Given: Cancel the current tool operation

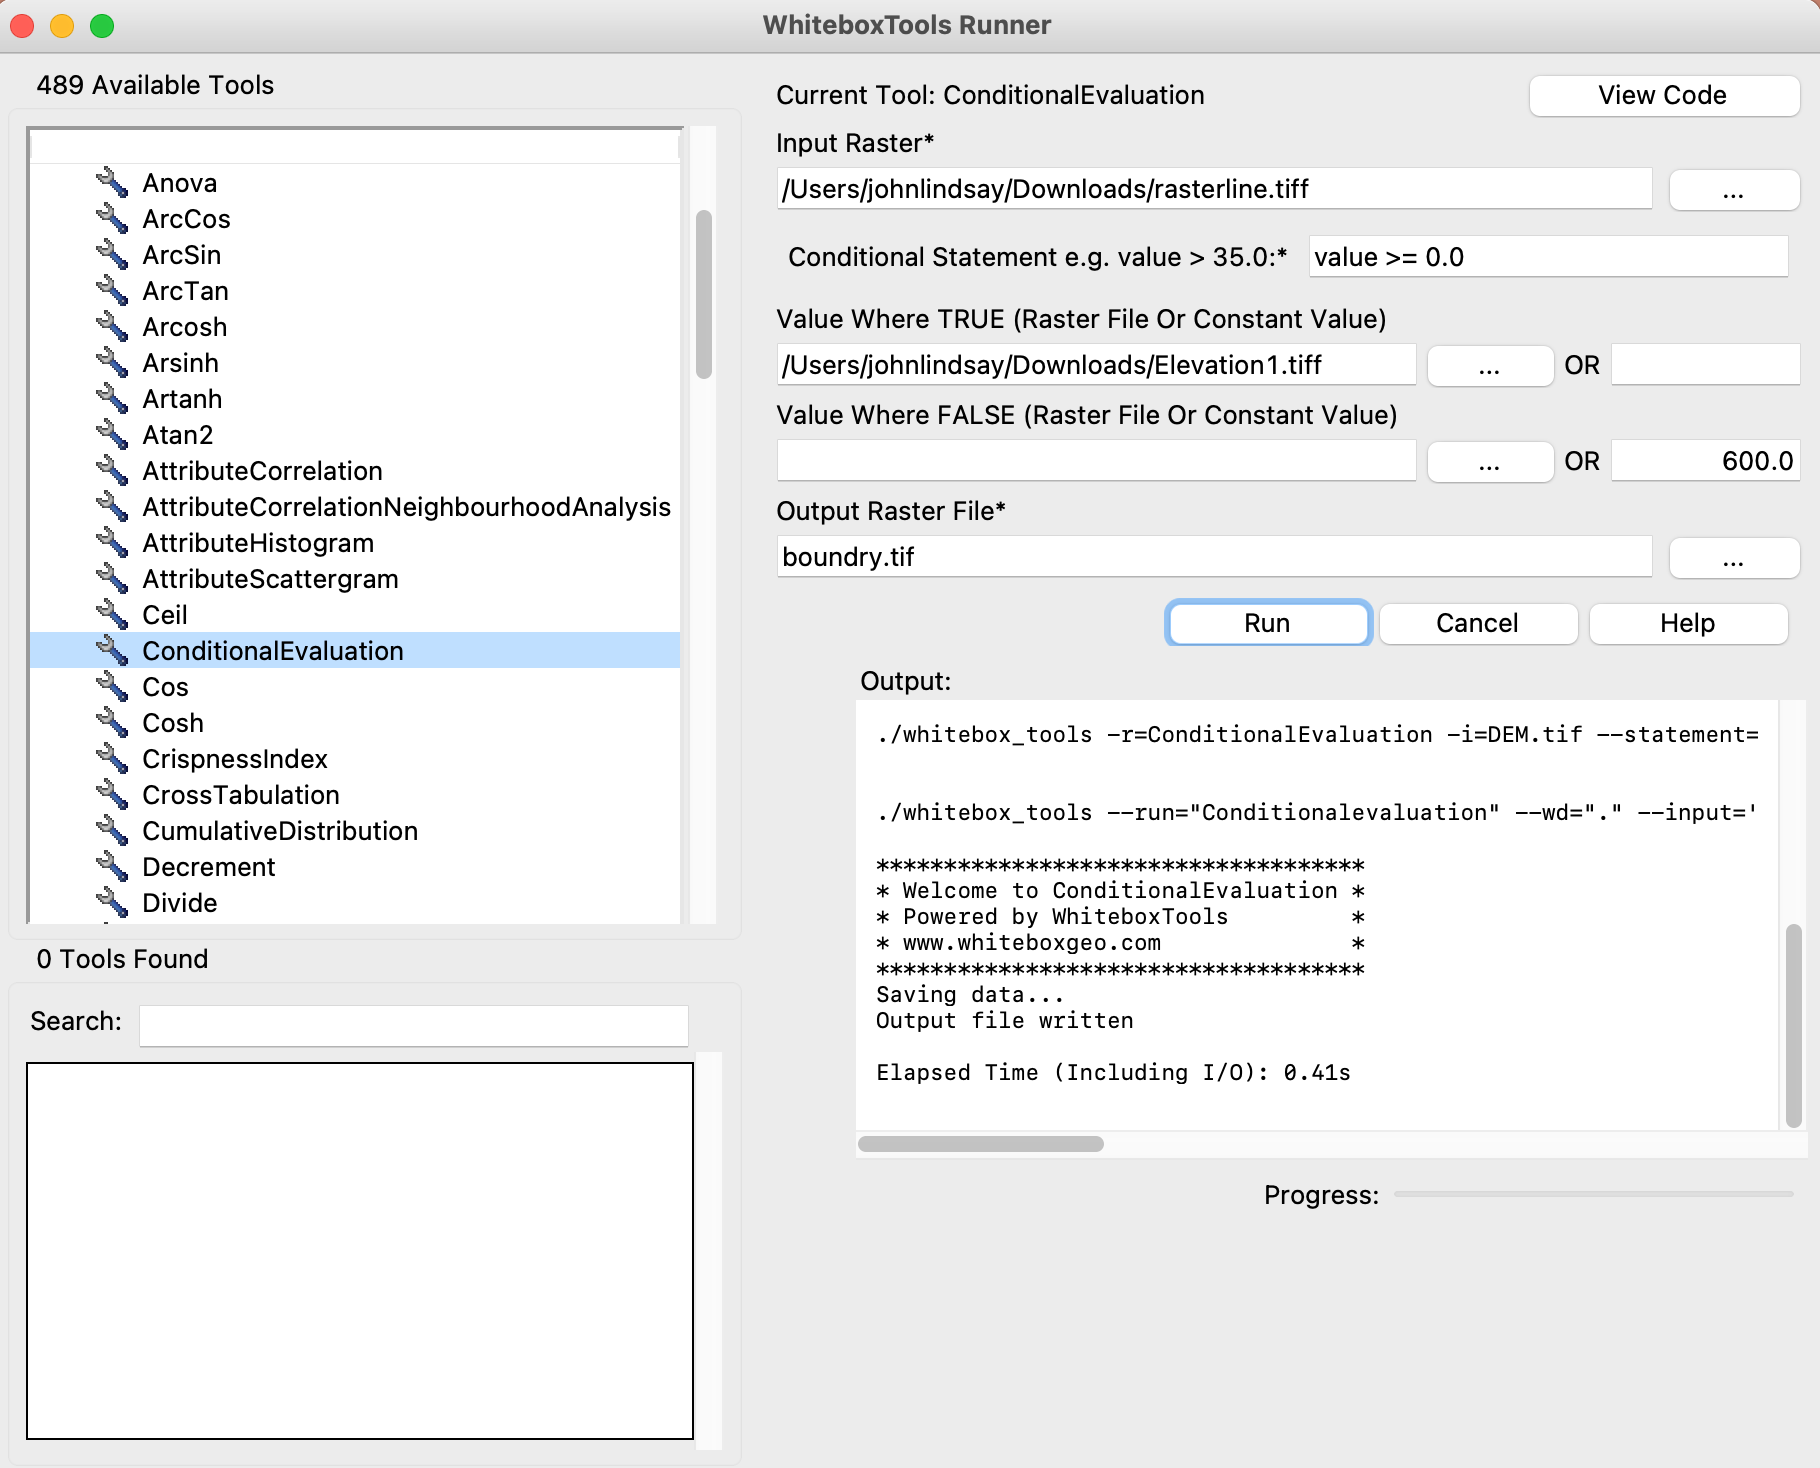Looking at the screenshot, I should [1477, 623].
